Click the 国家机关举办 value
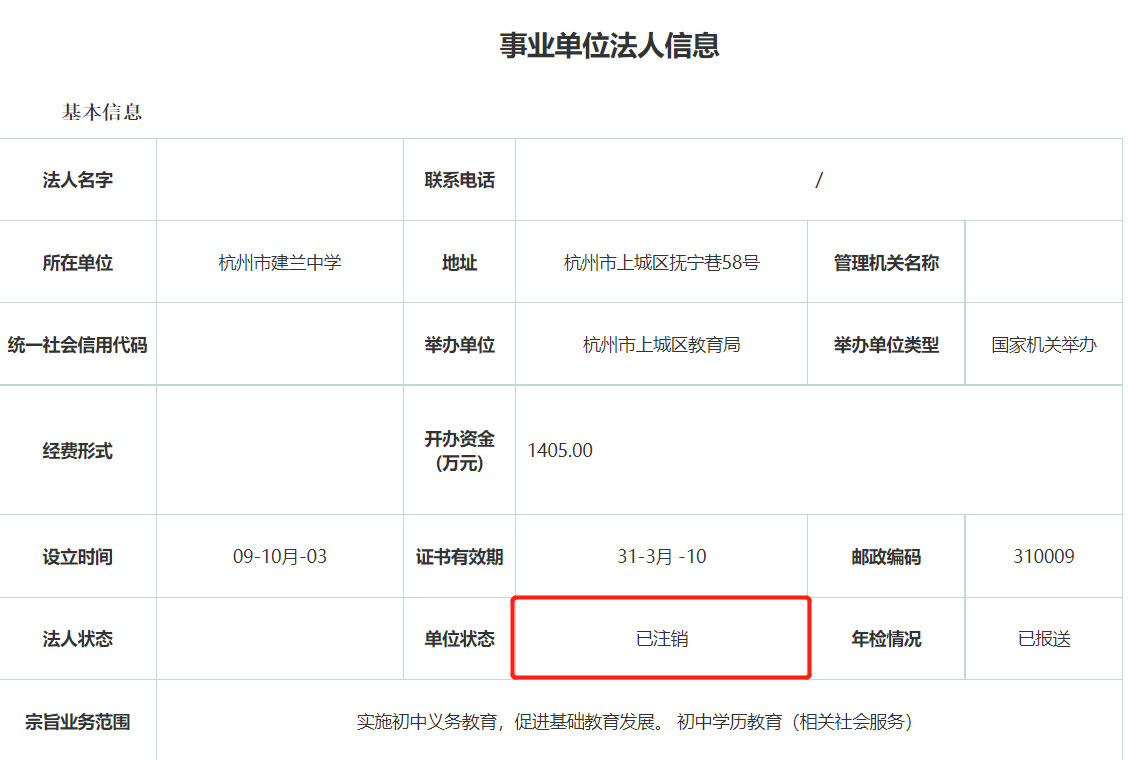The width and height of the screenshot is (1128, 760). point(1044,345)
